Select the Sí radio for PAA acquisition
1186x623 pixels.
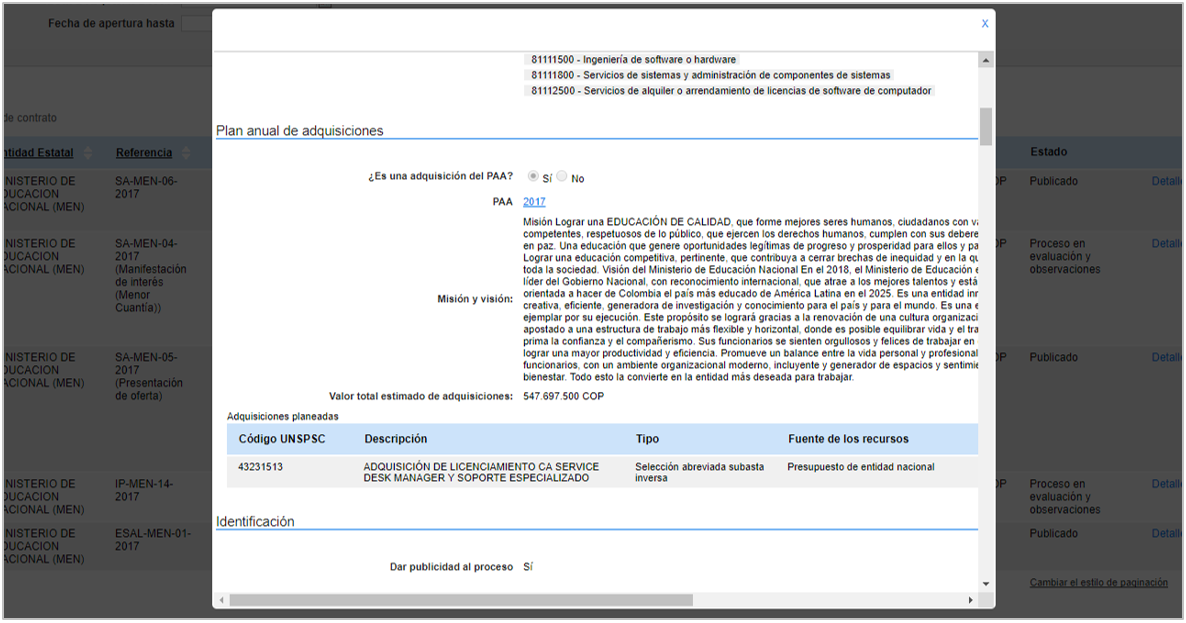point(533,176)
